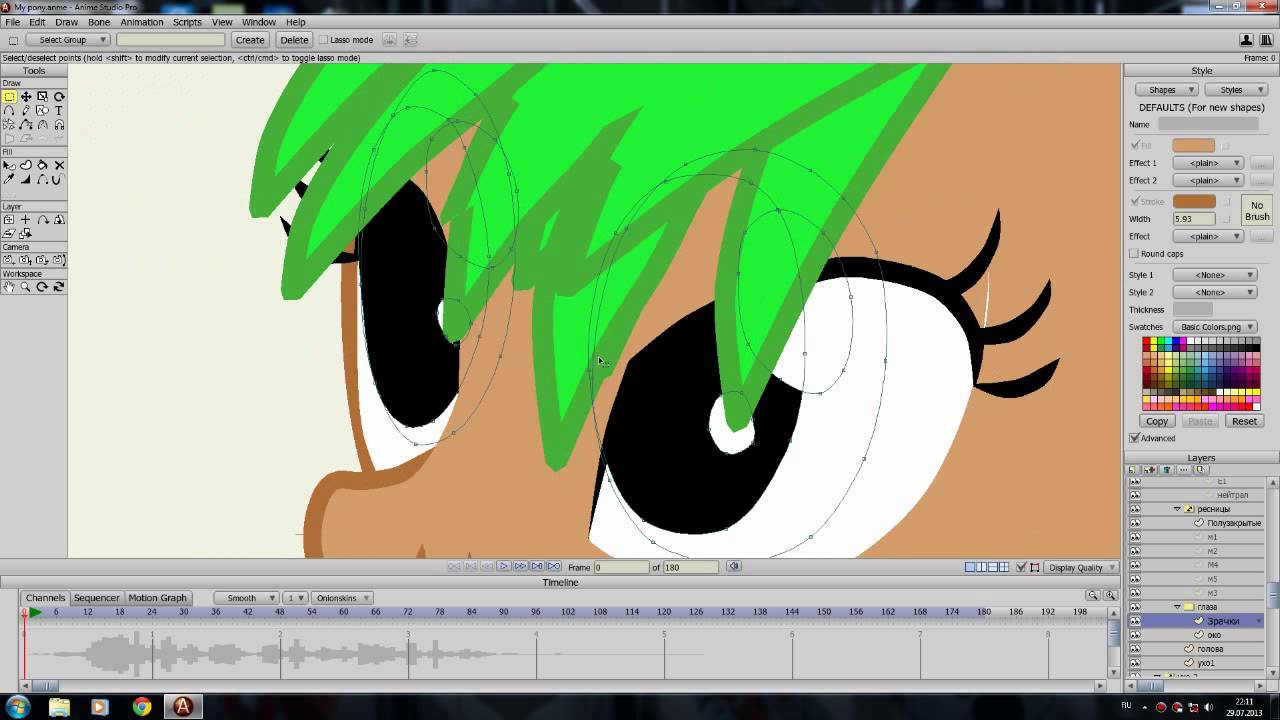Select the Pan Workspace hand tool
Viewport: 1280px width, 720px height.
(9, 287)
